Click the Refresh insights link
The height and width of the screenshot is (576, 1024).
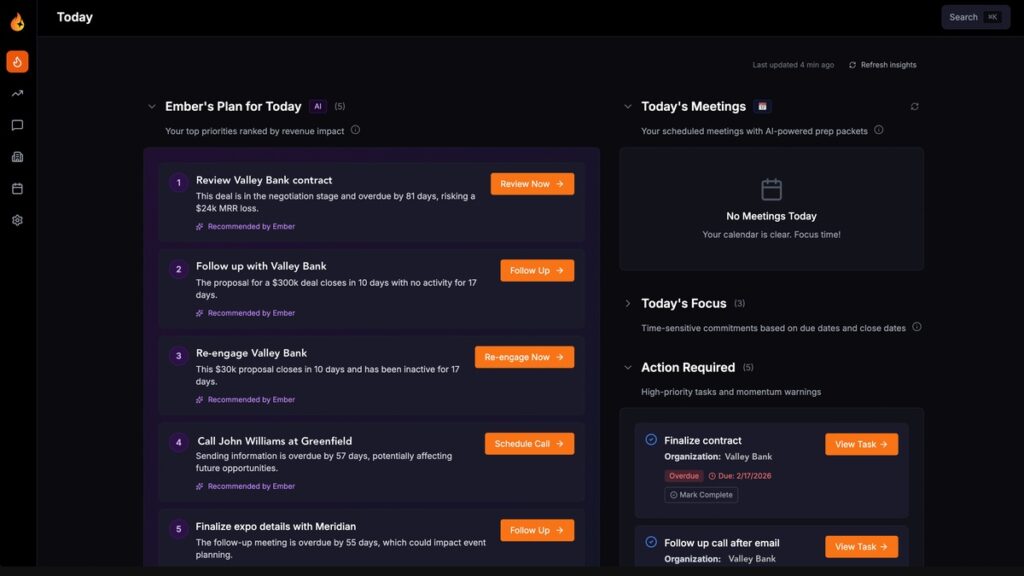(x=882, y=65)
